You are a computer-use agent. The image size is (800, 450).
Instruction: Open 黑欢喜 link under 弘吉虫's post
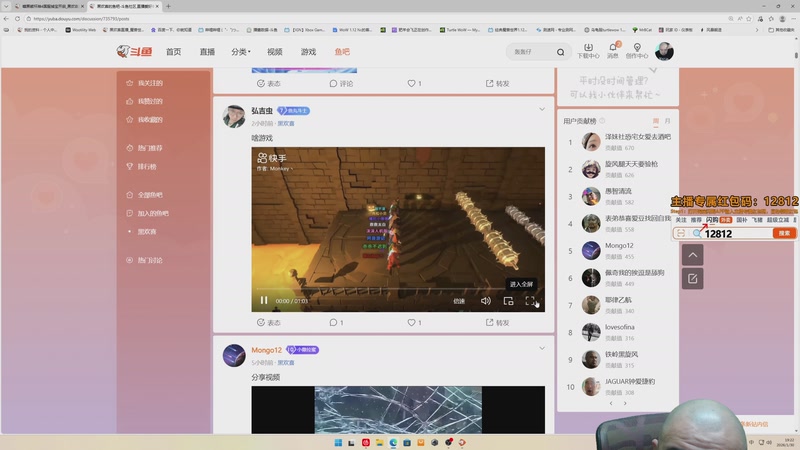click(x=286, y=123)
